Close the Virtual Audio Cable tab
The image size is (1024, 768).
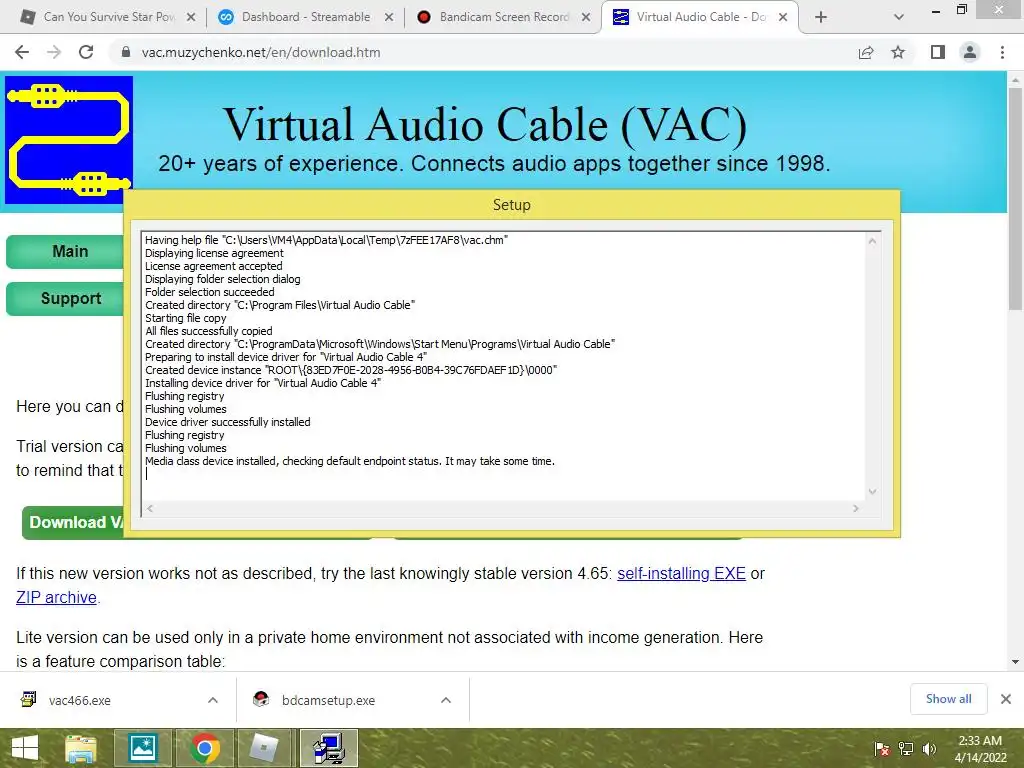coord(782,18)
